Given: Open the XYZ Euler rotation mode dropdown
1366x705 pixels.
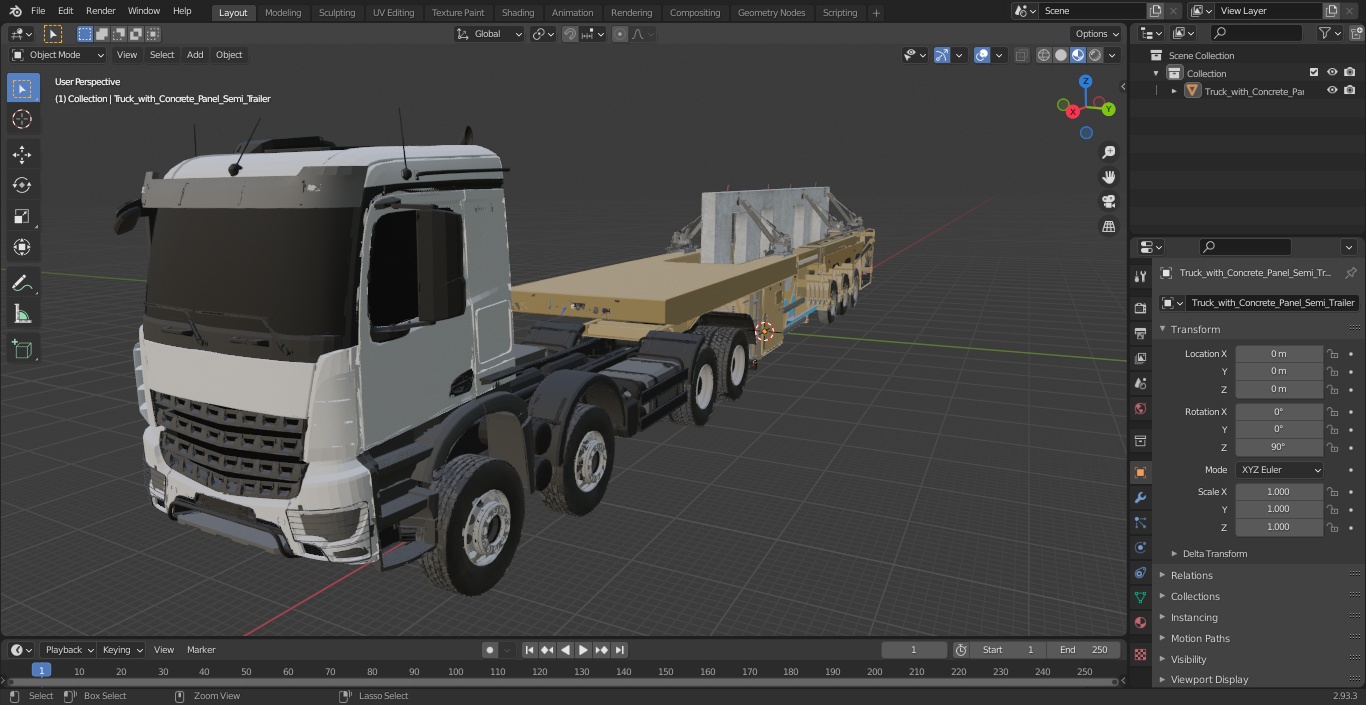Looking at the screenshot, I should pos(1279,470).
